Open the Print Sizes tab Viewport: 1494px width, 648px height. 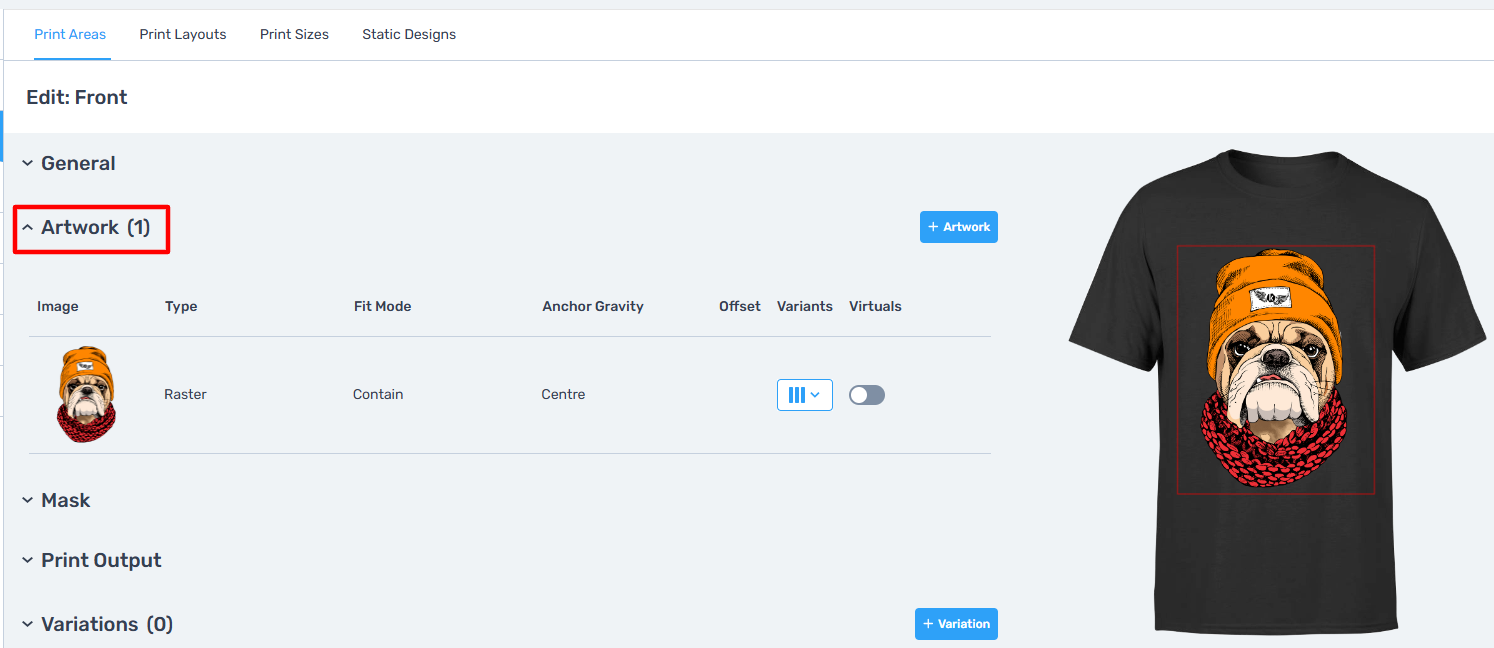294,34
